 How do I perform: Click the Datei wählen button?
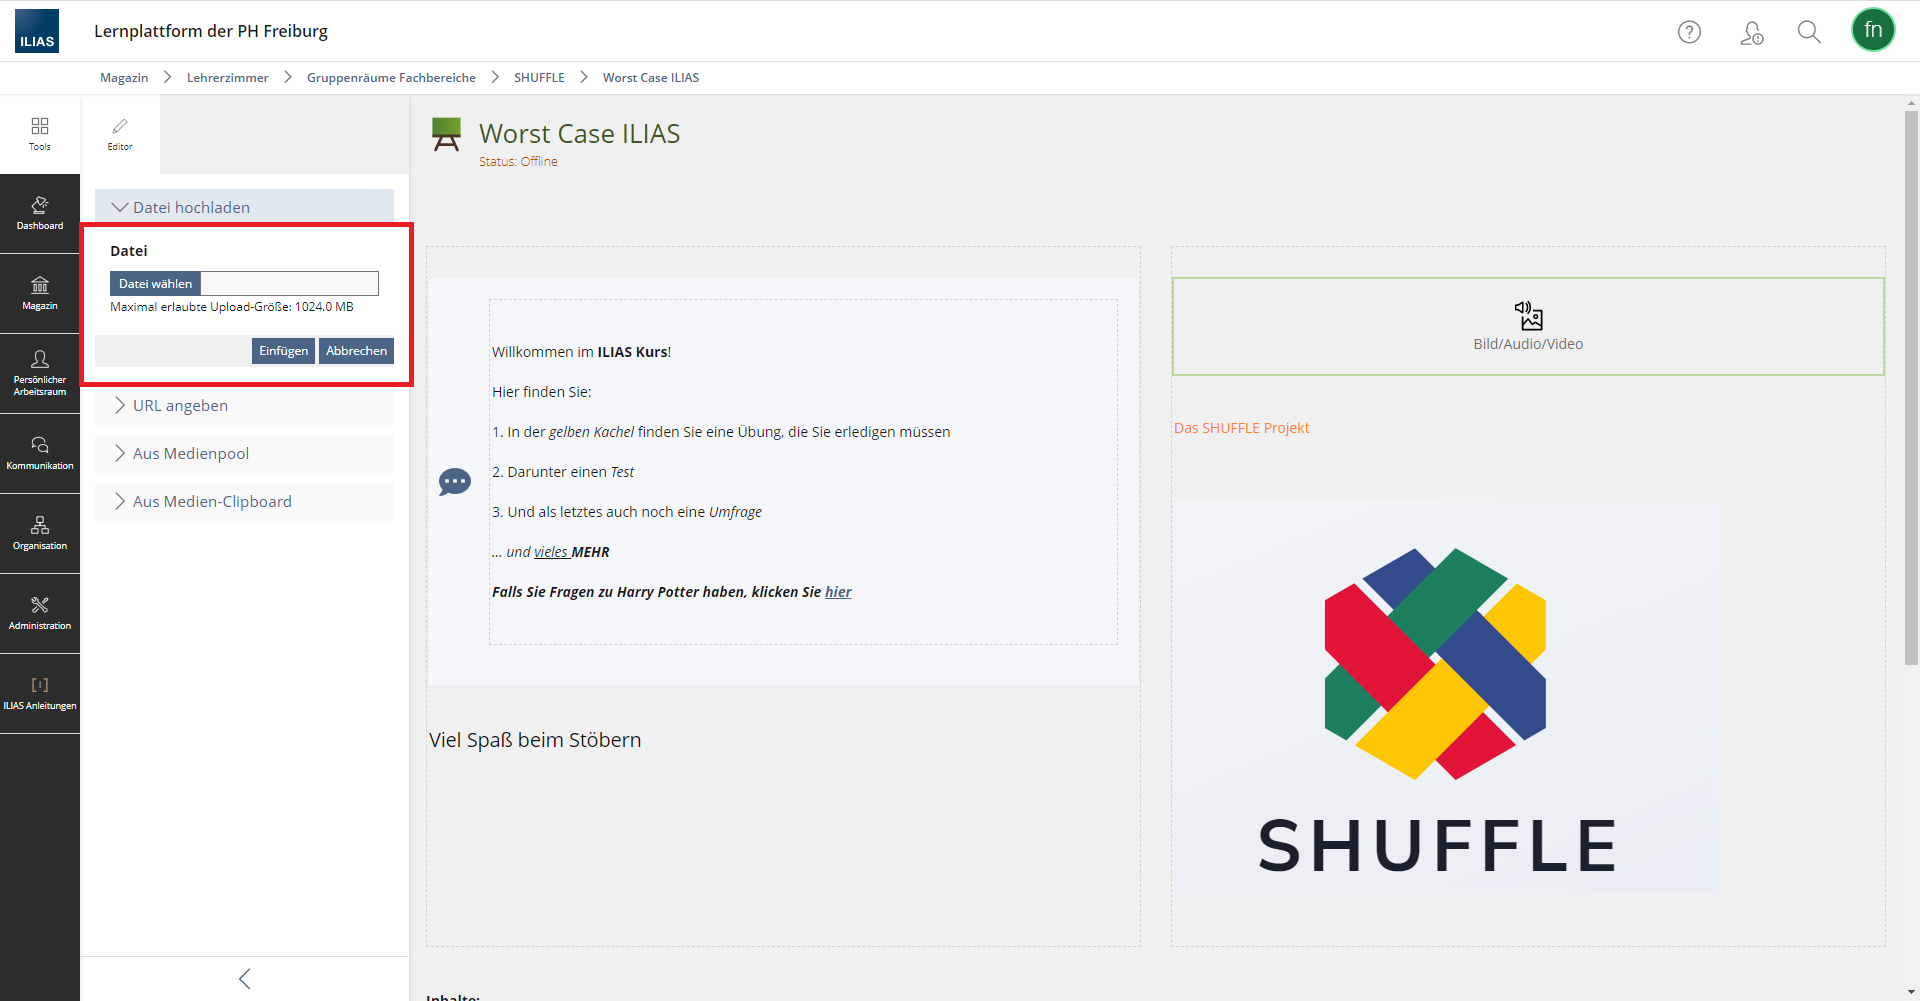(155, 284)
